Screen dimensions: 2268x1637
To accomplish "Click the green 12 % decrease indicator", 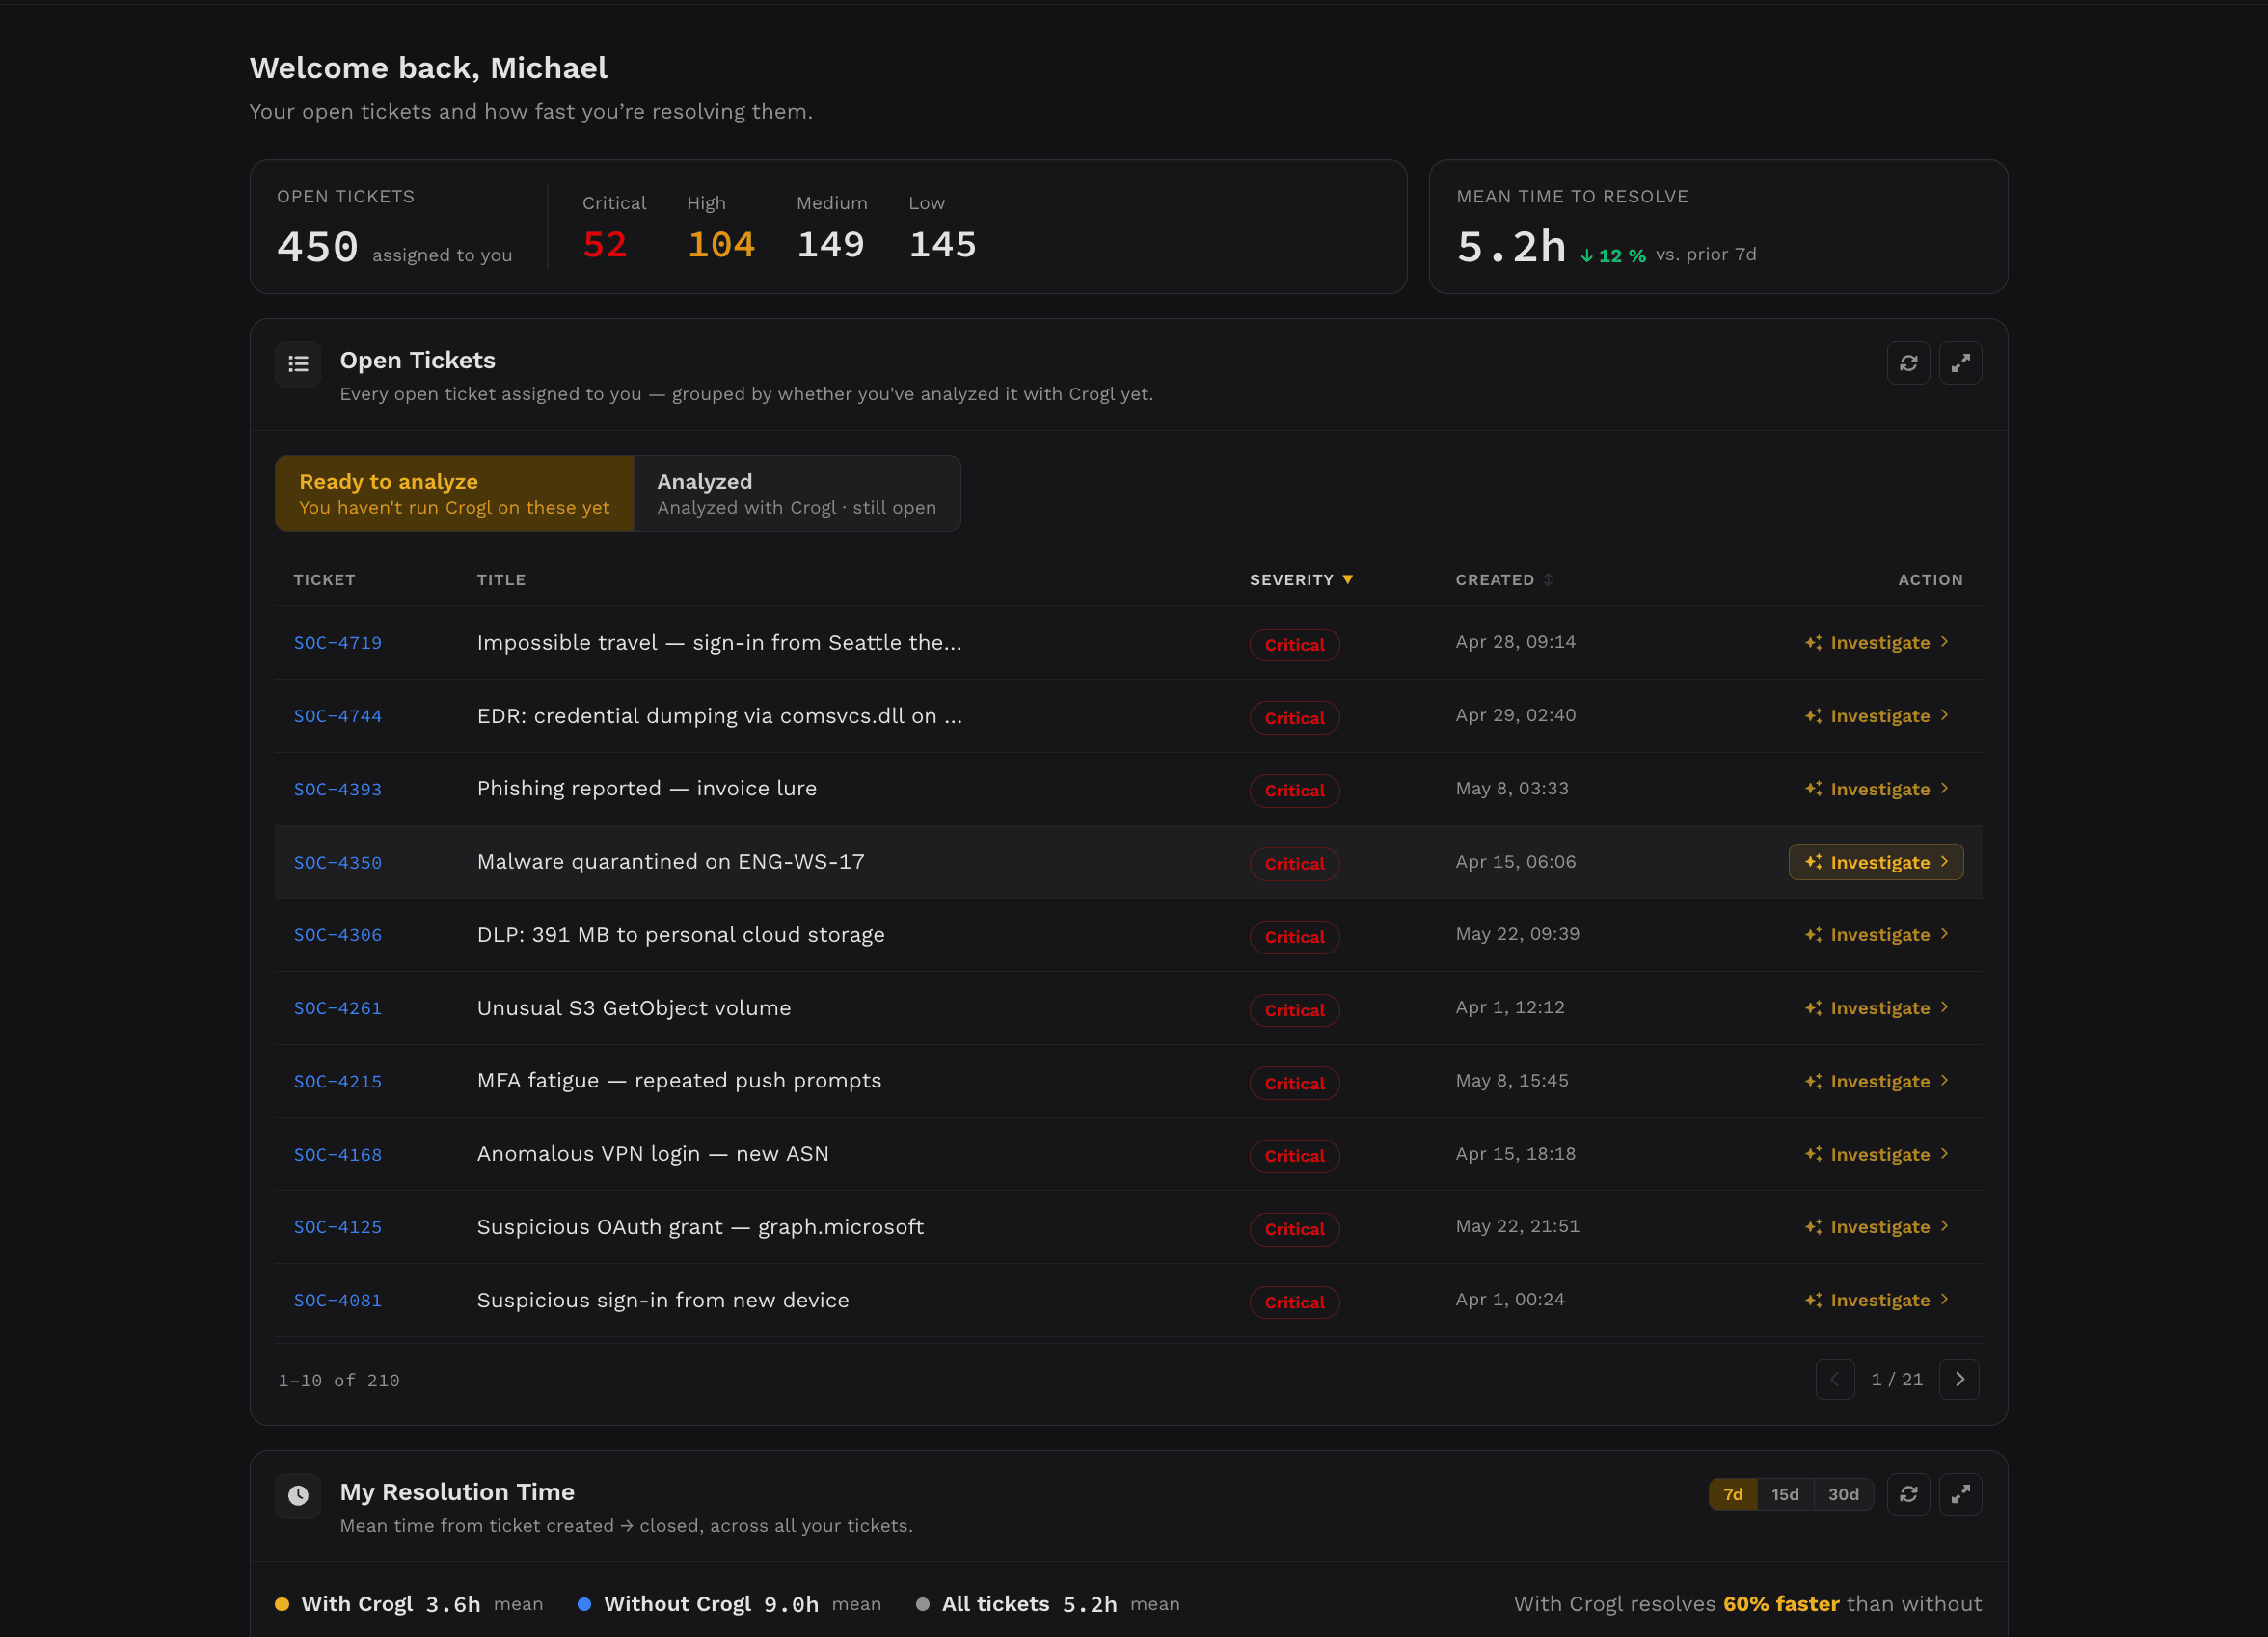I will click(x=1613, y=256).
